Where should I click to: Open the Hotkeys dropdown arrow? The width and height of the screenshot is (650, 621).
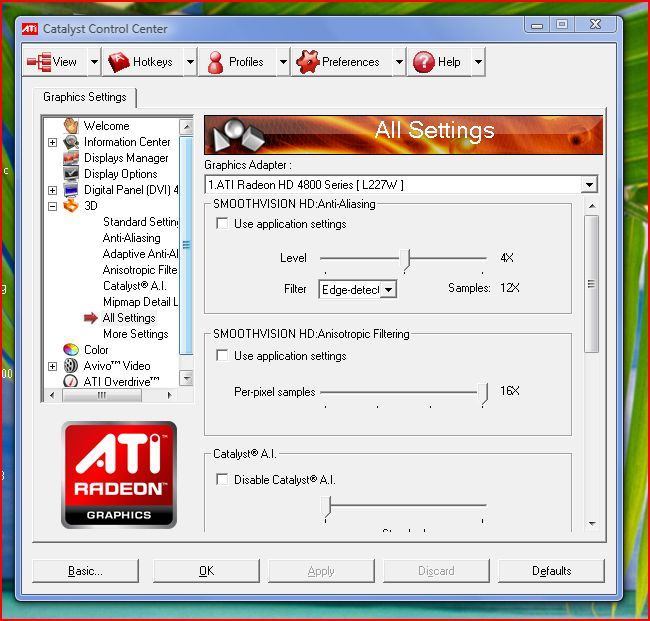[x=190, y=62]
